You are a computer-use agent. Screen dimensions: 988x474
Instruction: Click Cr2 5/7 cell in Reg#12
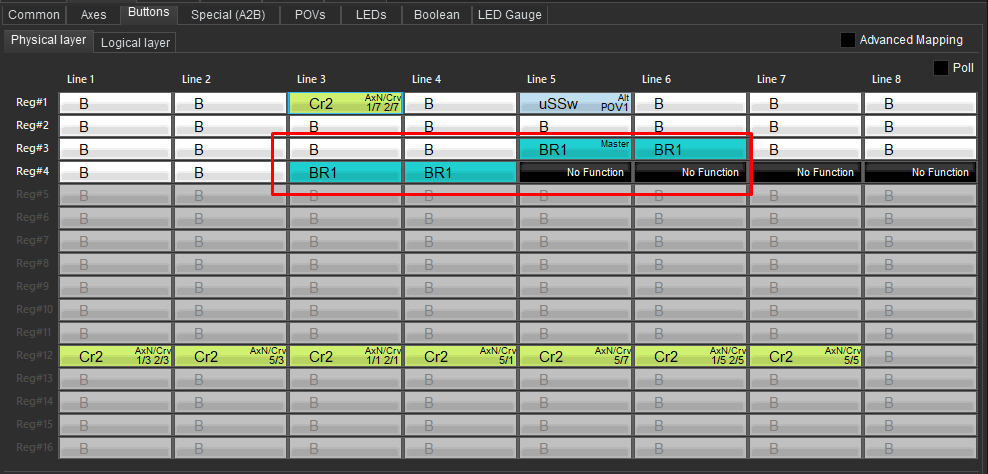pos(576,356)
